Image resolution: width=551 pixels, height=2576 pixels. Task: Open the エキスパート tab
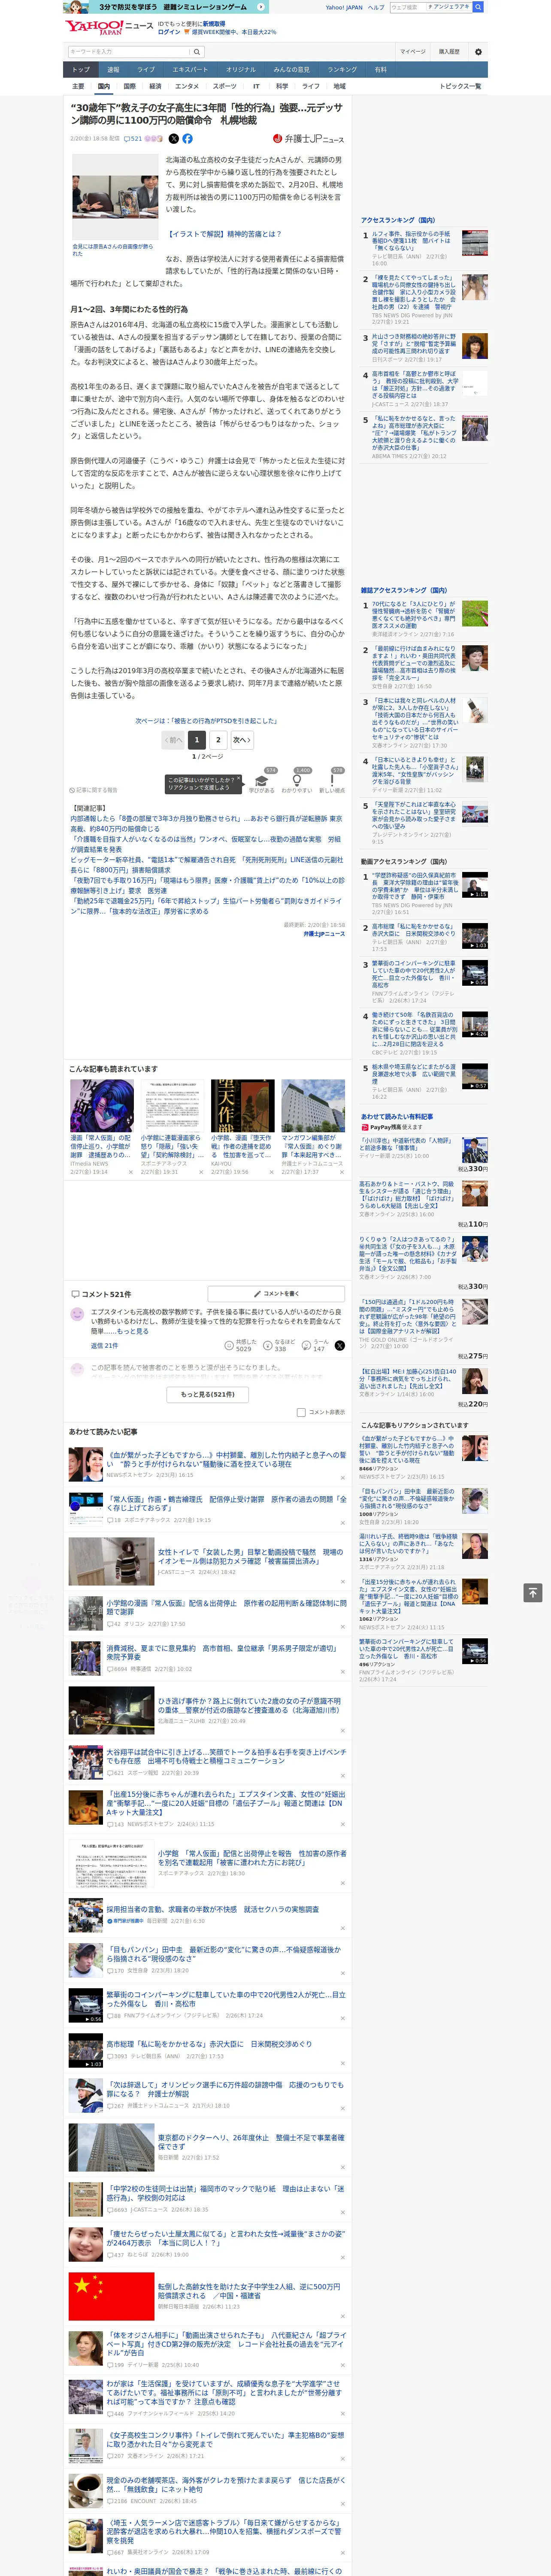click(x=190, y=70)
